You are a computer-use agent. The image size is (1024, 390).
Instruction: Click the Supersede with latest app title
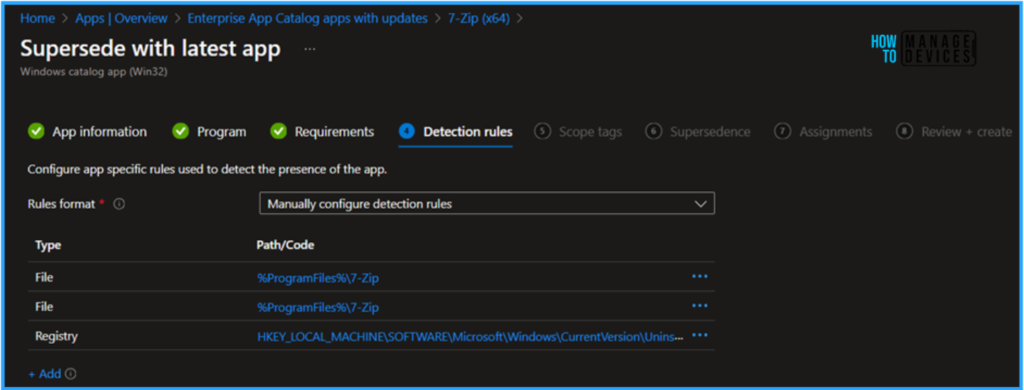[151, 49]
